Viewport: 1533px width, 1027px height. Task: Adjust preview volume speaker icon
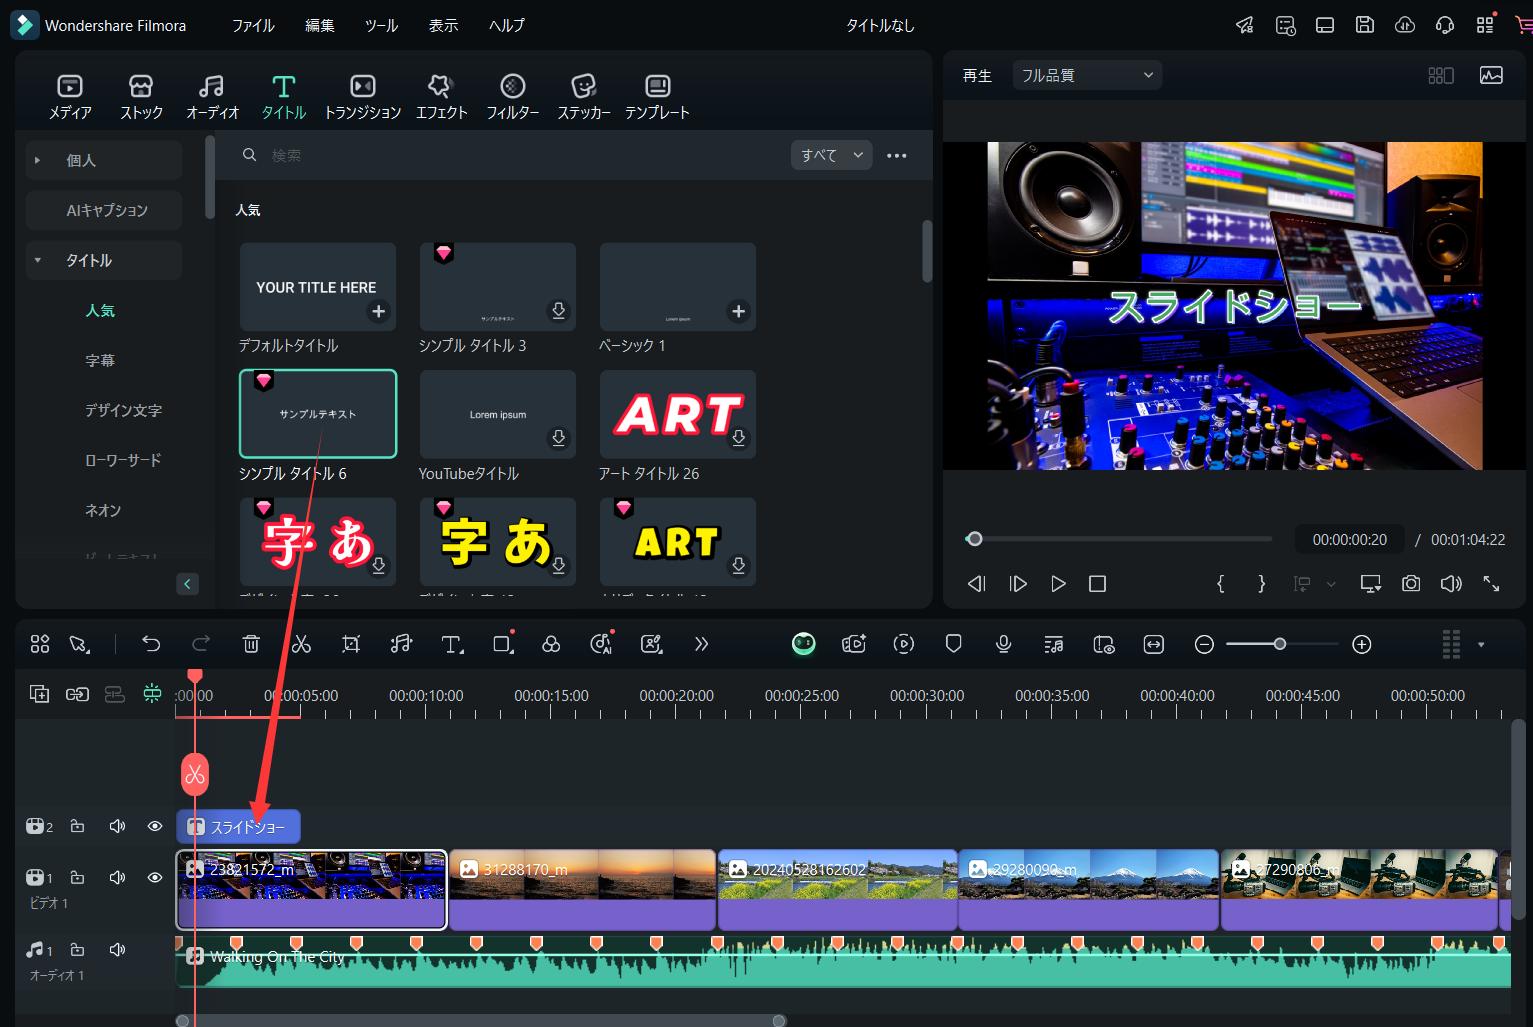[x=1451, y=583]
